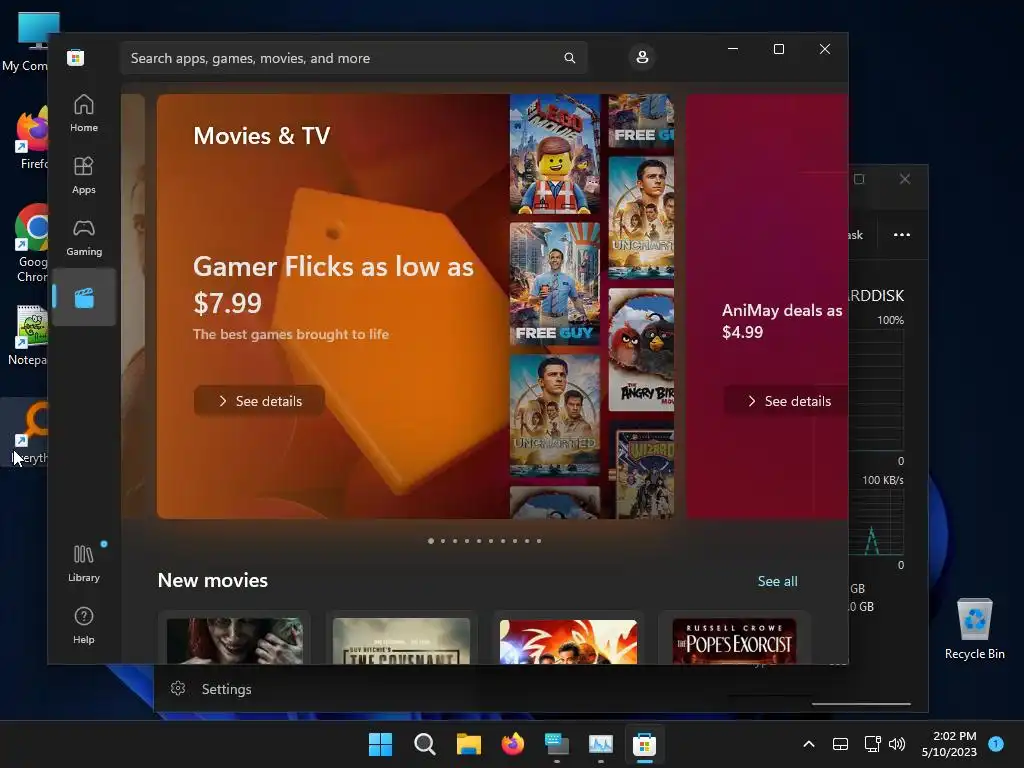Open See all new movies link

777,581
